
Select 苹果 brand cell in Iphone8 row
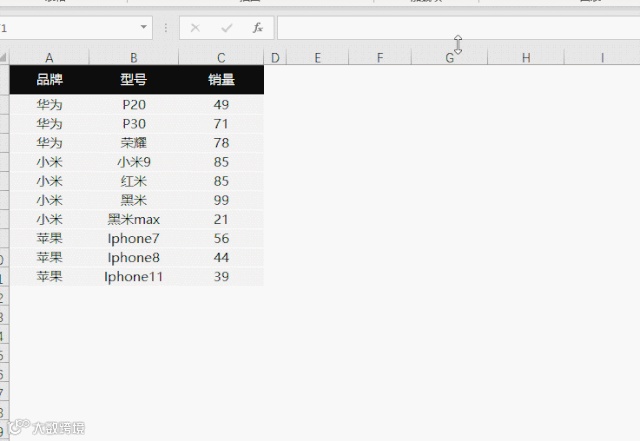pos(49,258)
